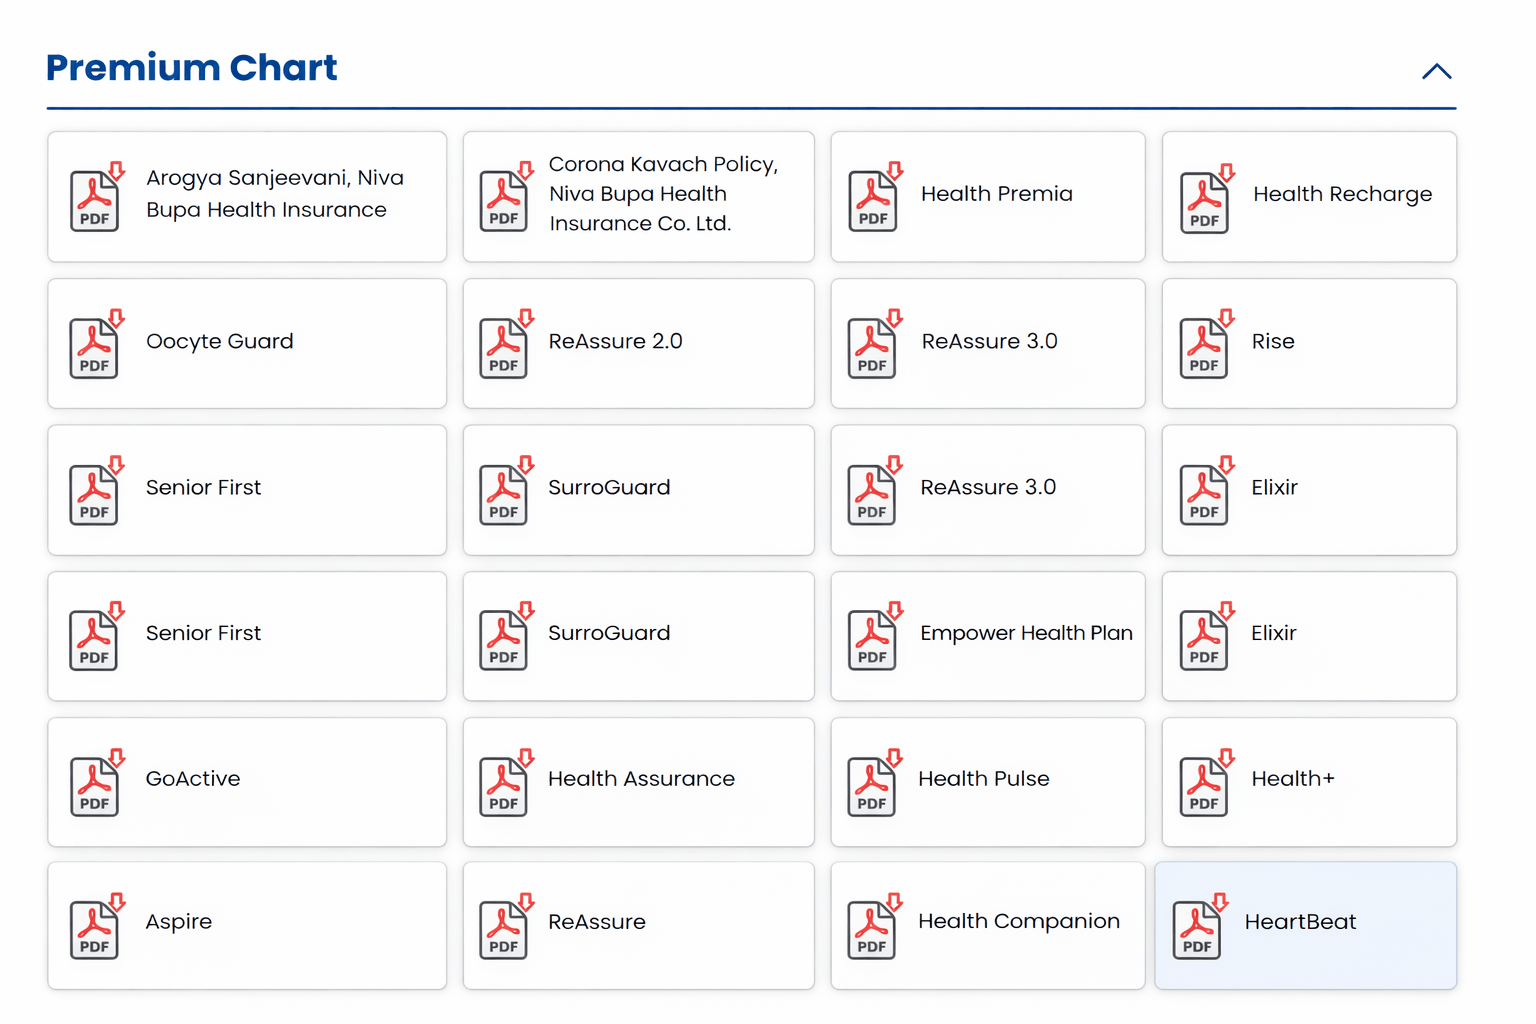Open the Aspire premium chart
Image resolution: width=1536 pixels, height=1024 pixels.
[246, 925]
